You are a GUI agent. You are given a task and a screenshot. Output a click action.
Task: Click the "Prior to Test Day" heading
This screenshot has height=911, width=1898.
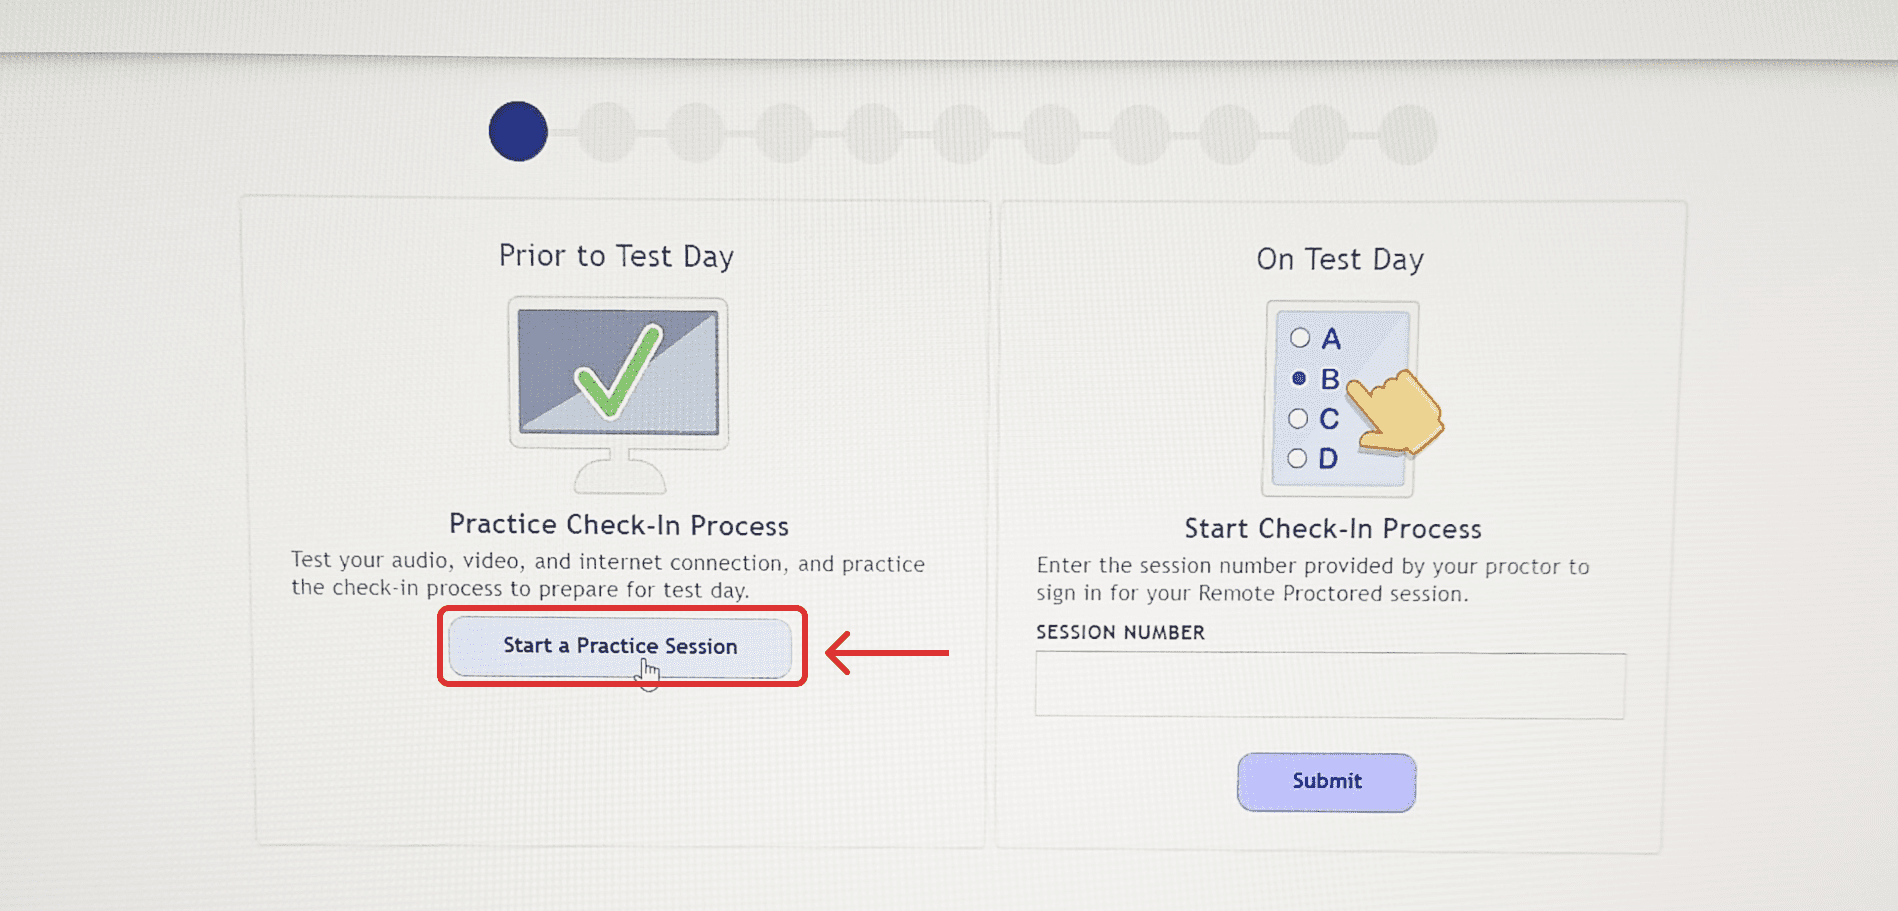(616, 256)
